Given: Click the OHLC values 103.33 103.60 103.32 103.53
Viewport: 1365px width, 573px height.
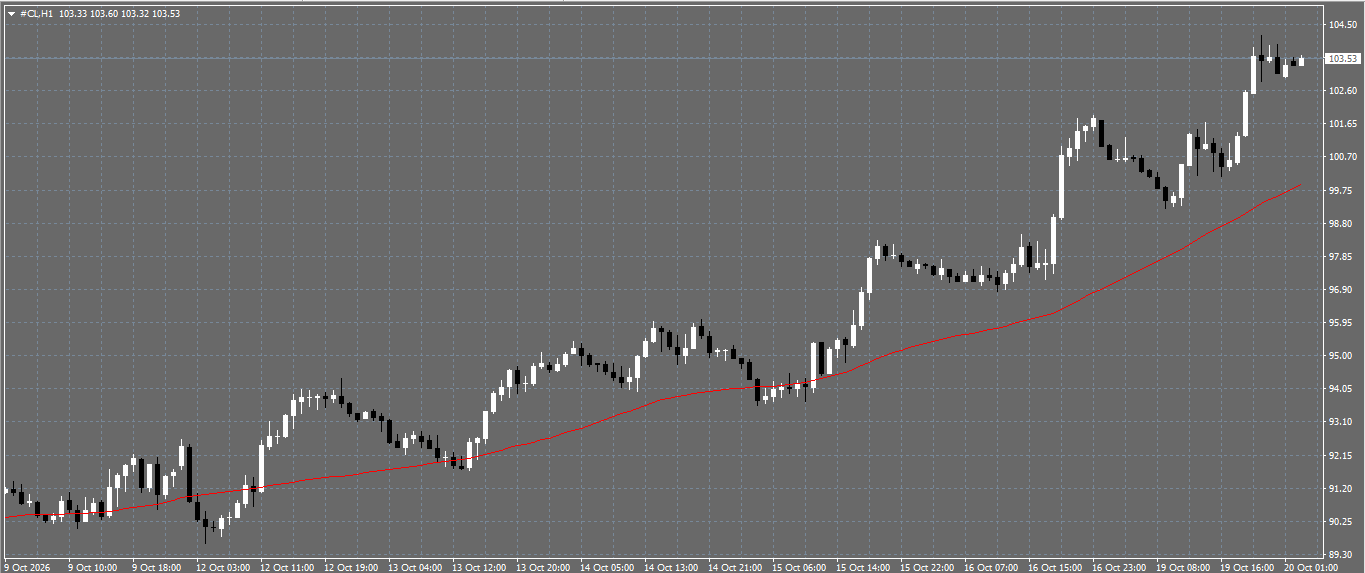Looking at the screenshot, I should tap(120, 14).
